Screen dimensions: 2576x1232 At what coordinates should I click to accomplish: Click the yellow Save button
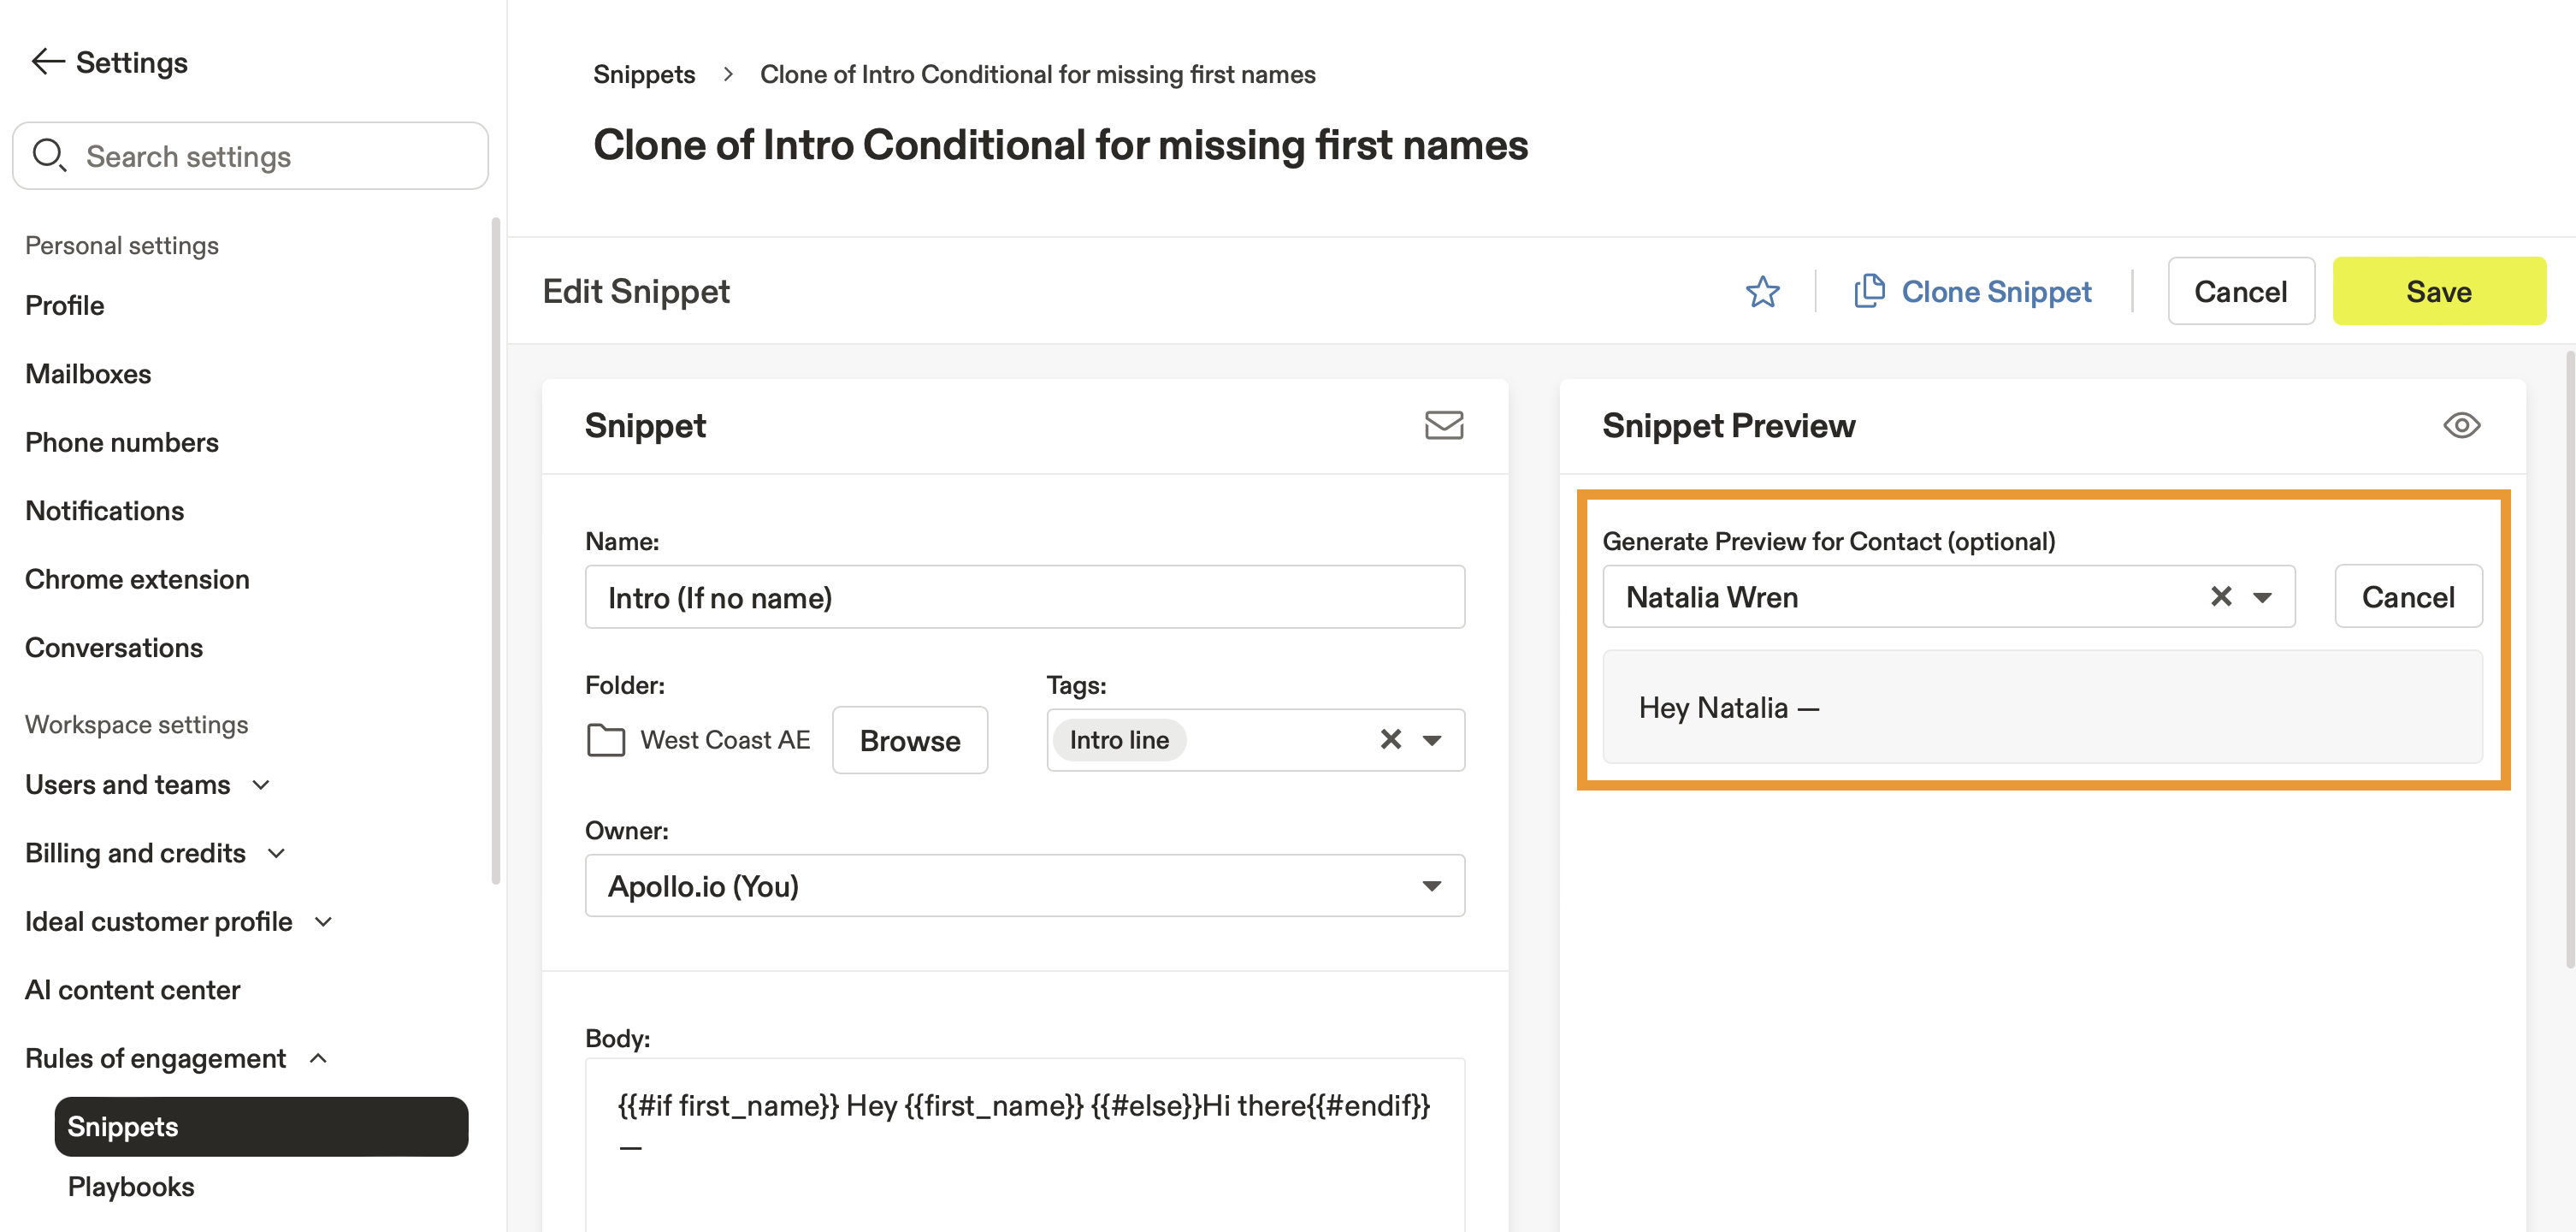[x=2438, y=291]
